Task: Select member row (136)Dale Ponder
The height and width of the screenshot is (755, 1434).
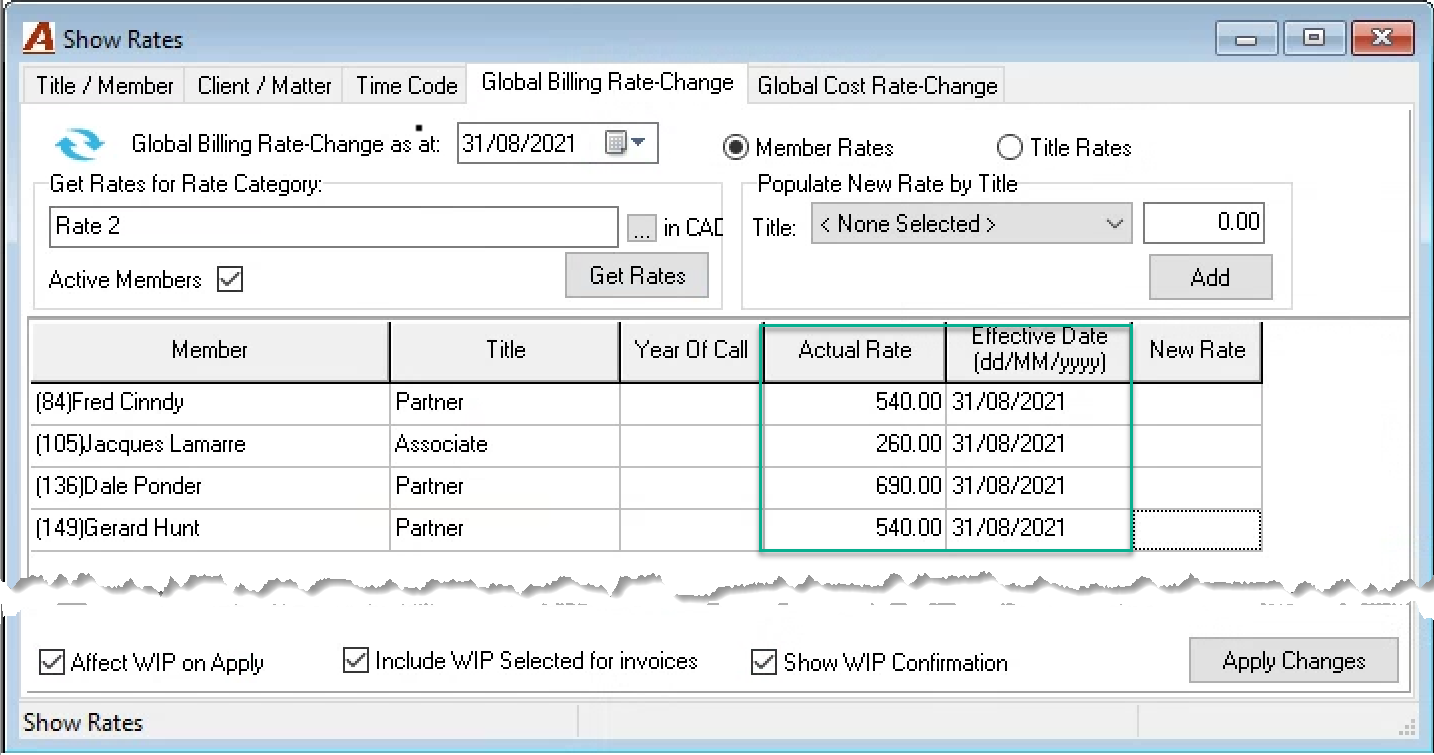Action: [x=210, y=487]
